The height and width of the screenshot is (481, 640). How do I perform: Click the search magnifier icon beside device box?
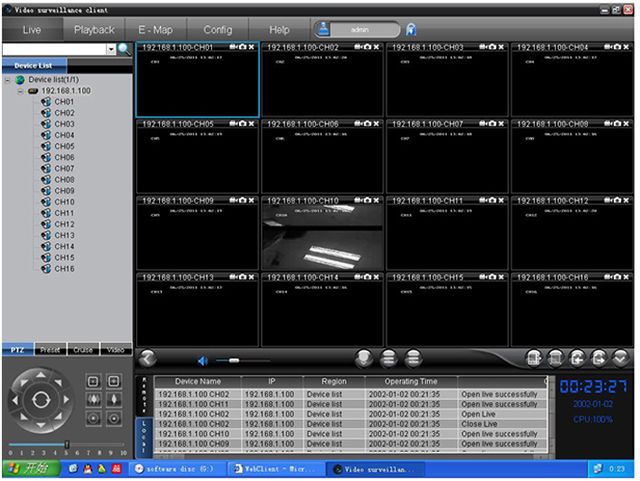[x=124, y=48]
